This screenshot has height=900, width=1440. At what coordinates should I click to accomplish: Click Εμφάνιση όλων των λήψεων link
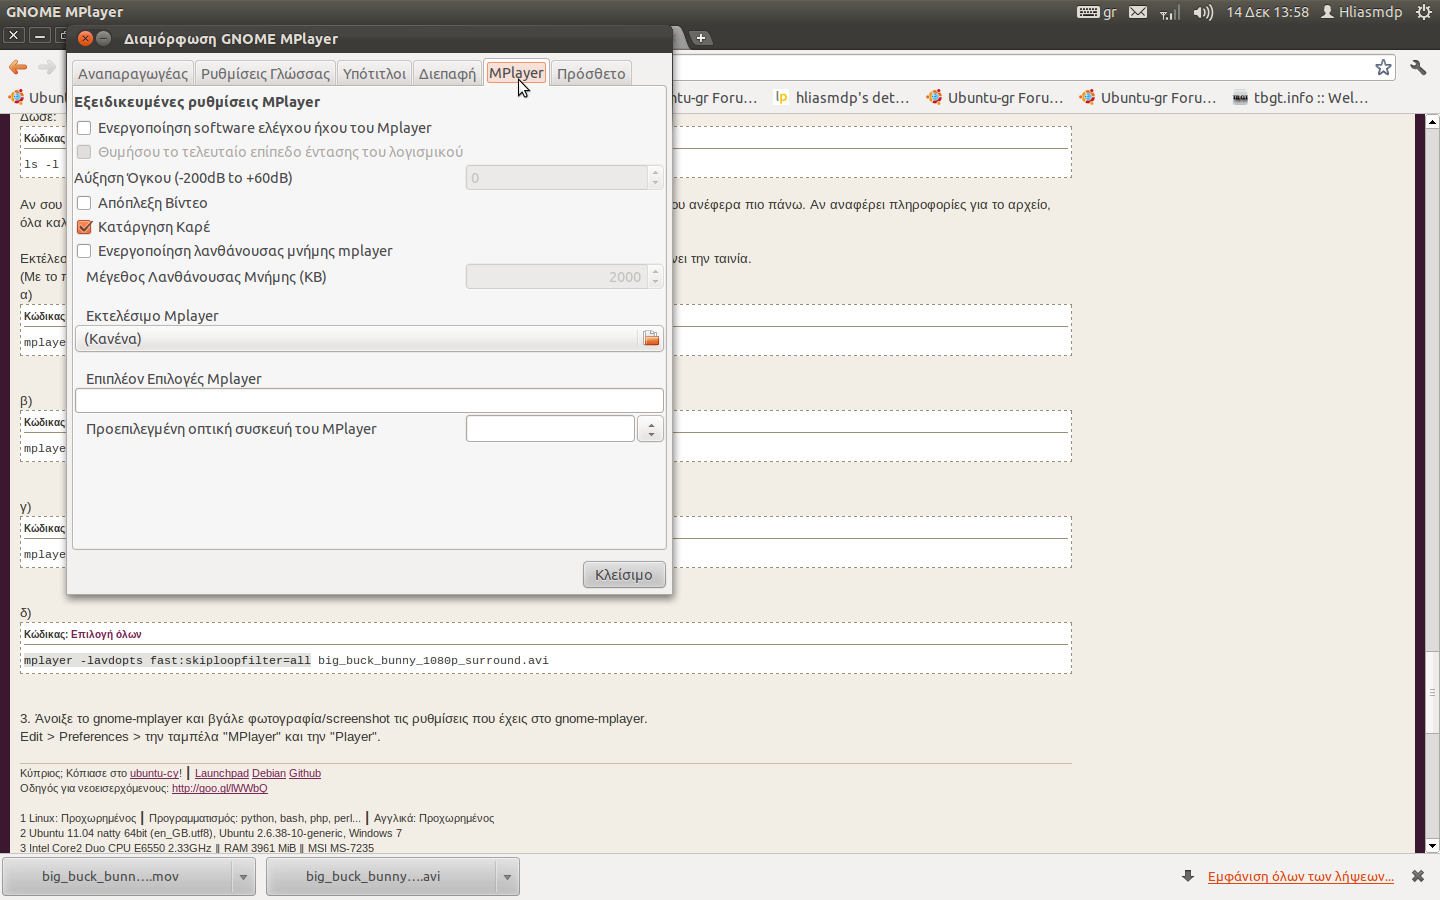pyautogui.click(x=1301, y=876)
